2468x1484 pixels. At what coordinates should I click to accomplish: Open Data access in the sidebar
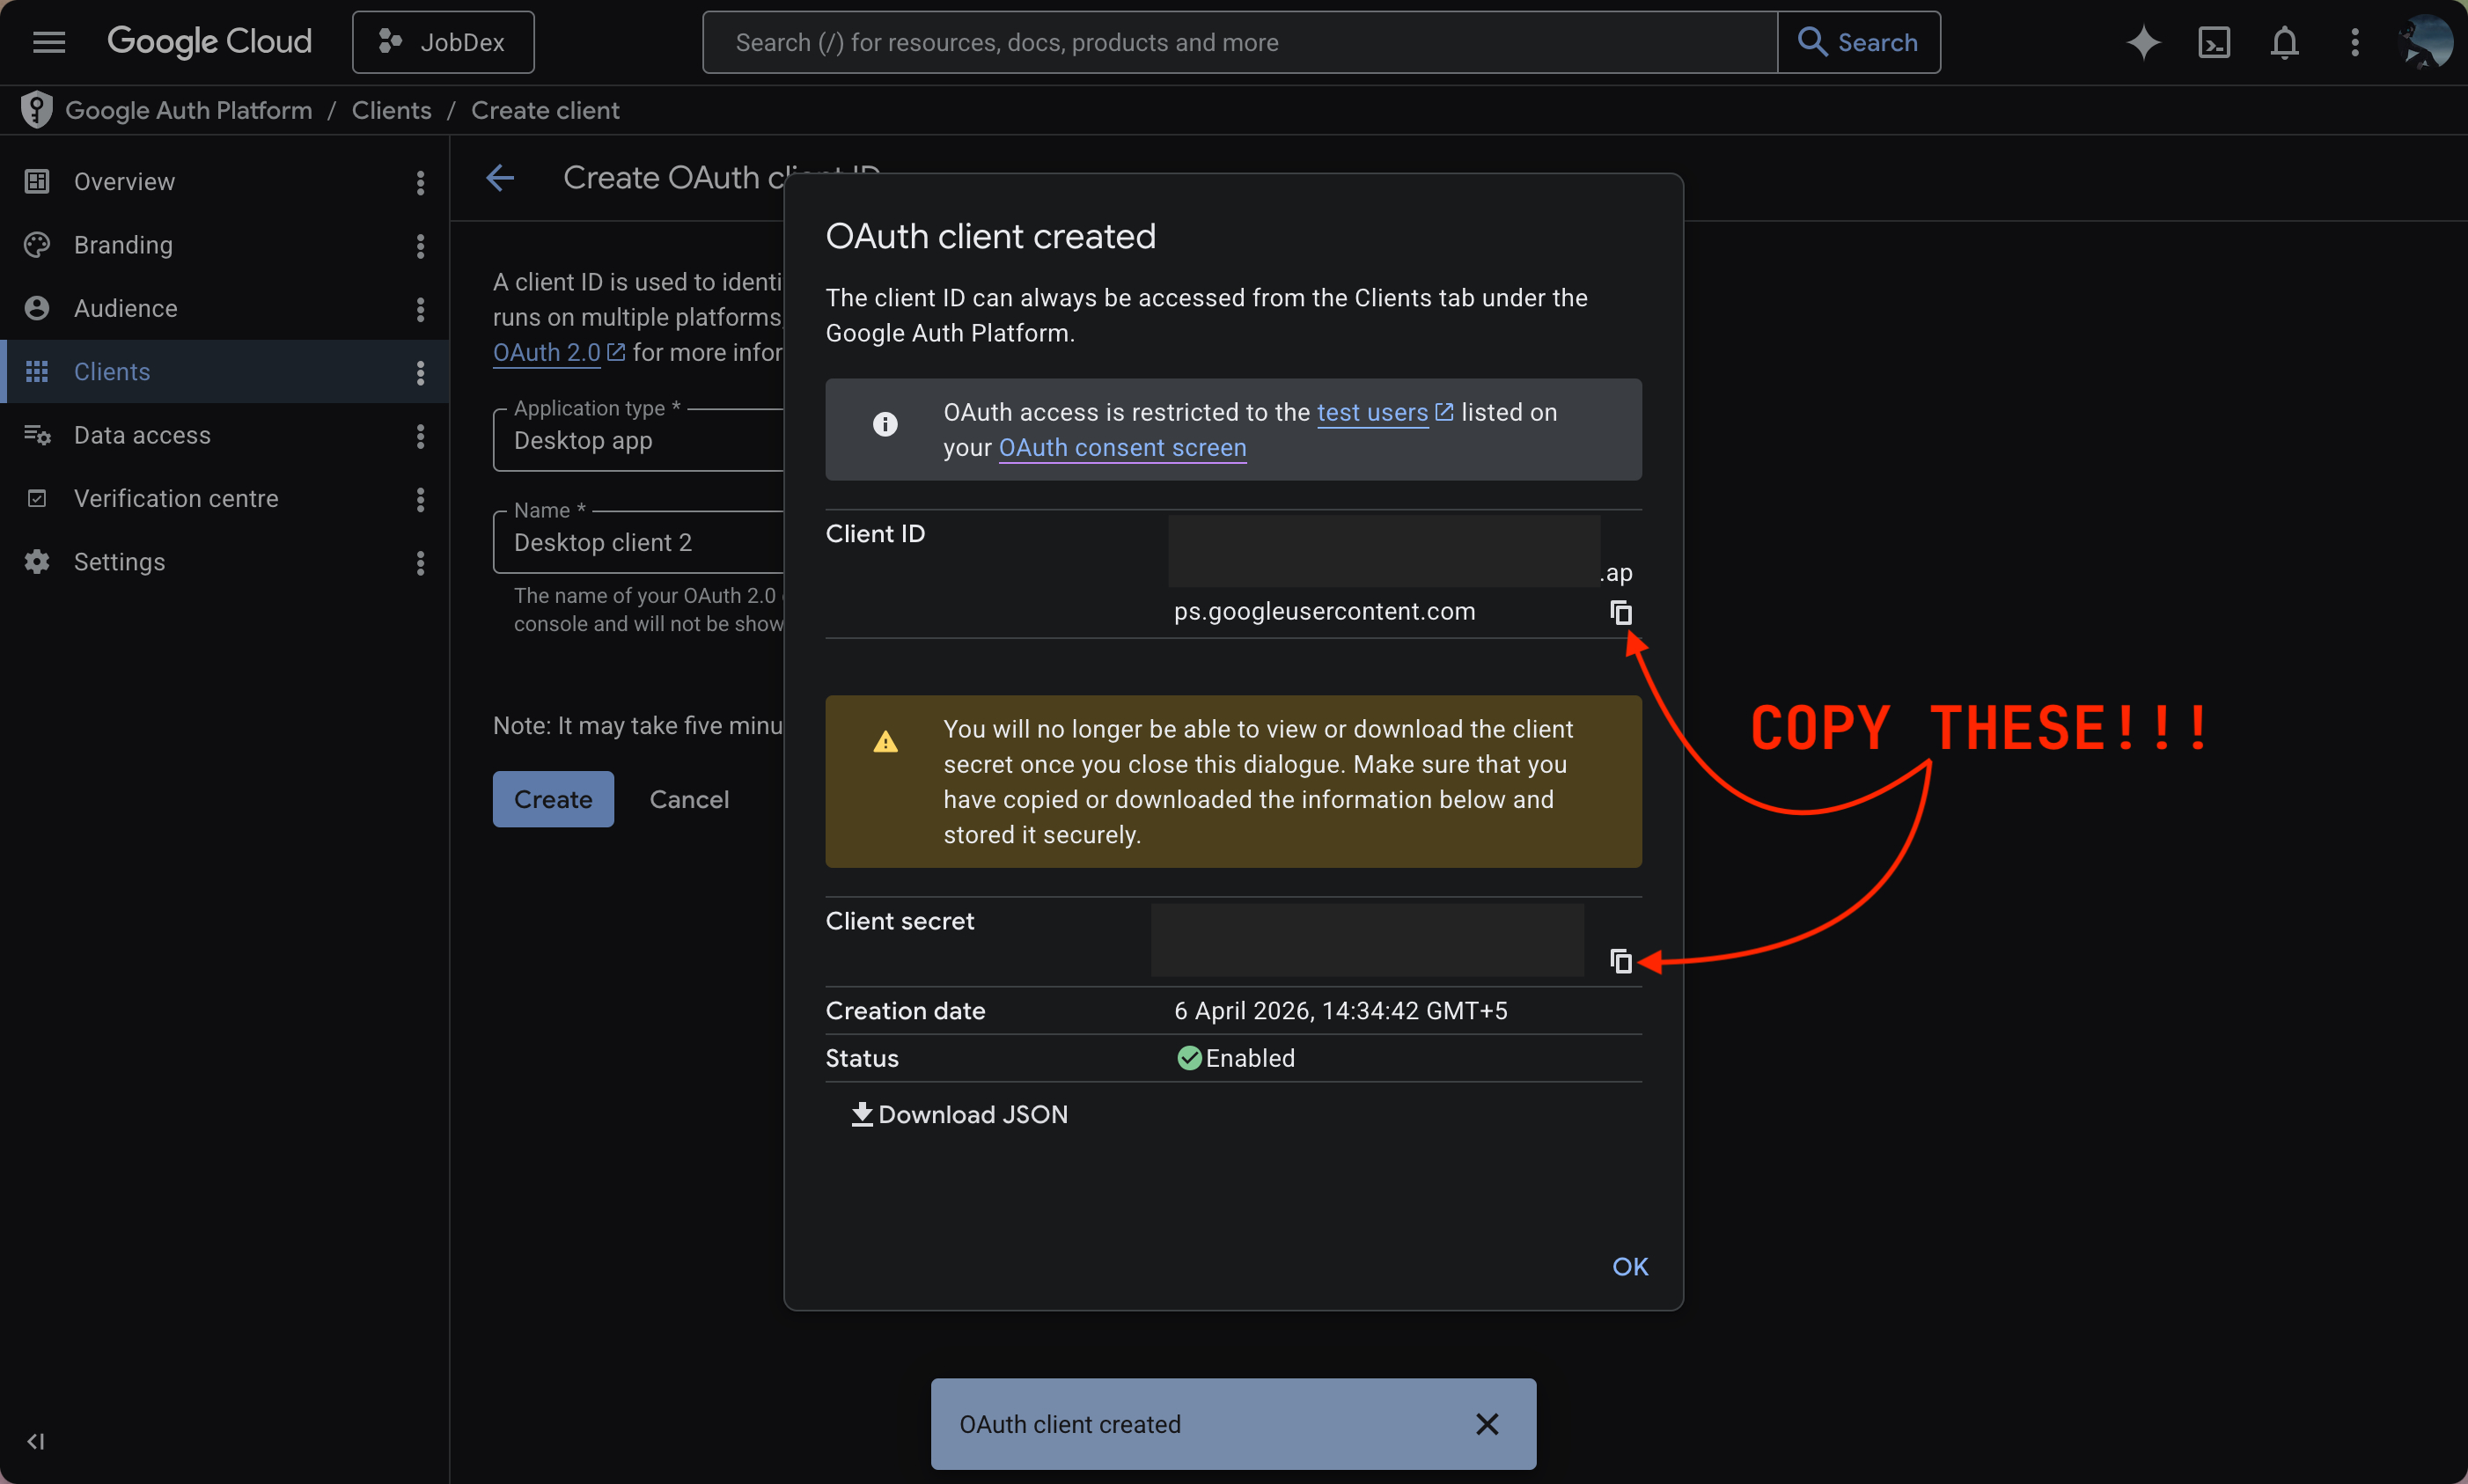tap(142, 435)
